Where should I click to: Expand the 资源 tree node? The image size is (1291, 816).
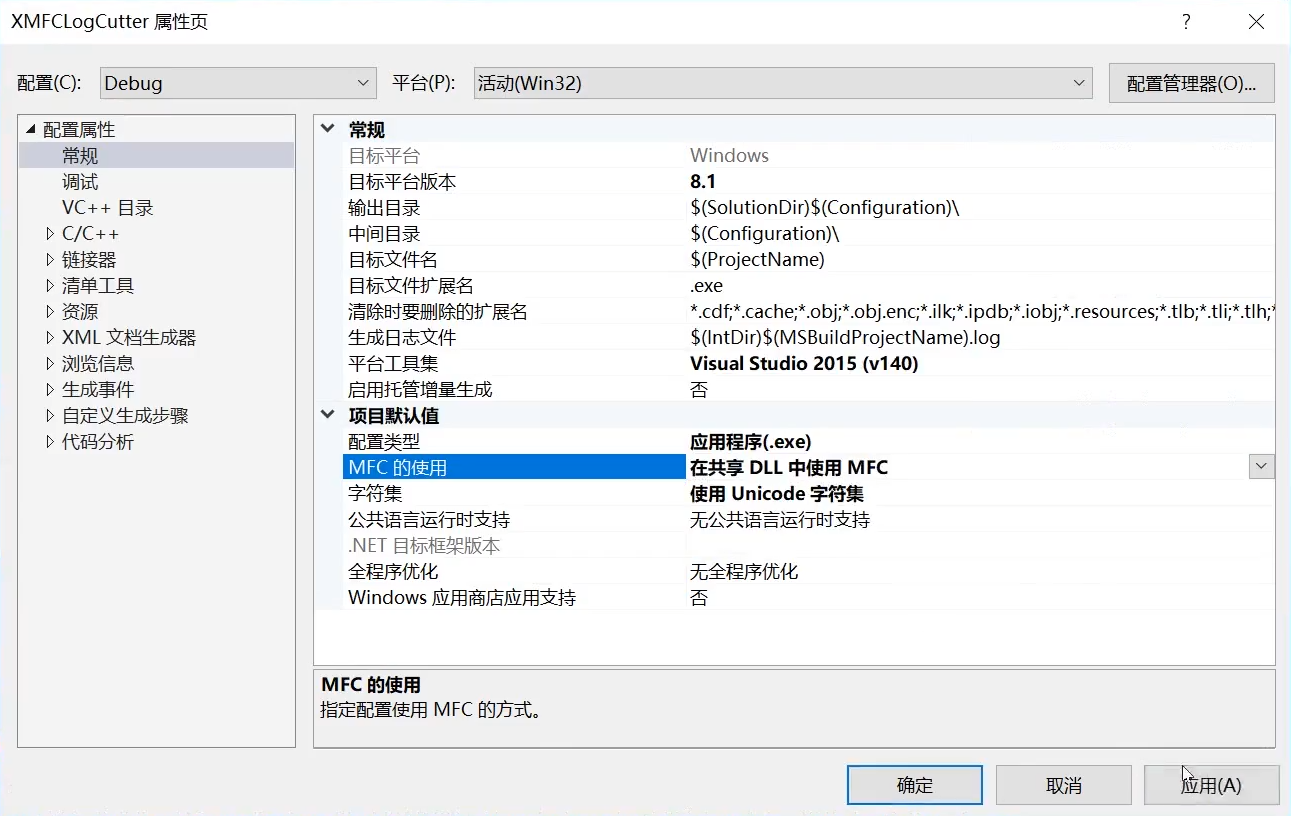click(50, 312)
